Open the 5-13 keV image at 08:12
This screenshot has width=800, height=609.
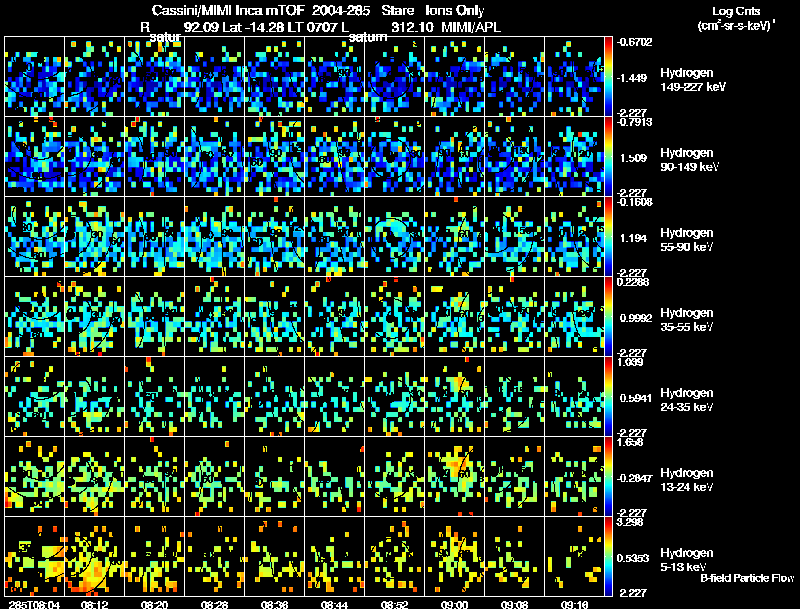94,556
